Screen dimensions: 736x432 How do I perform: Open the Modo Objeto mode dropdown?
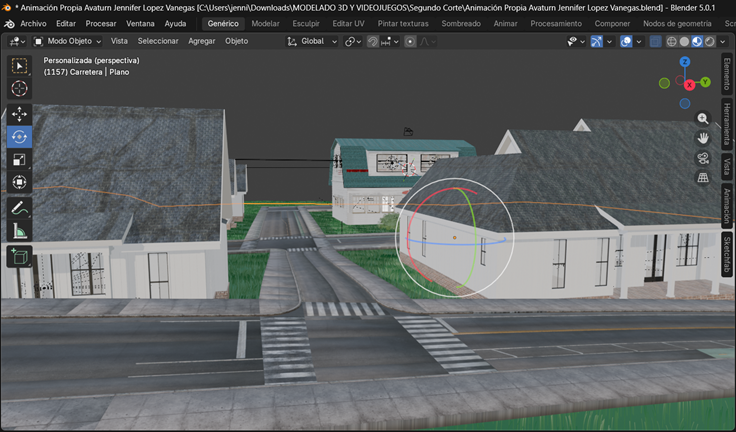coord(68,41)
